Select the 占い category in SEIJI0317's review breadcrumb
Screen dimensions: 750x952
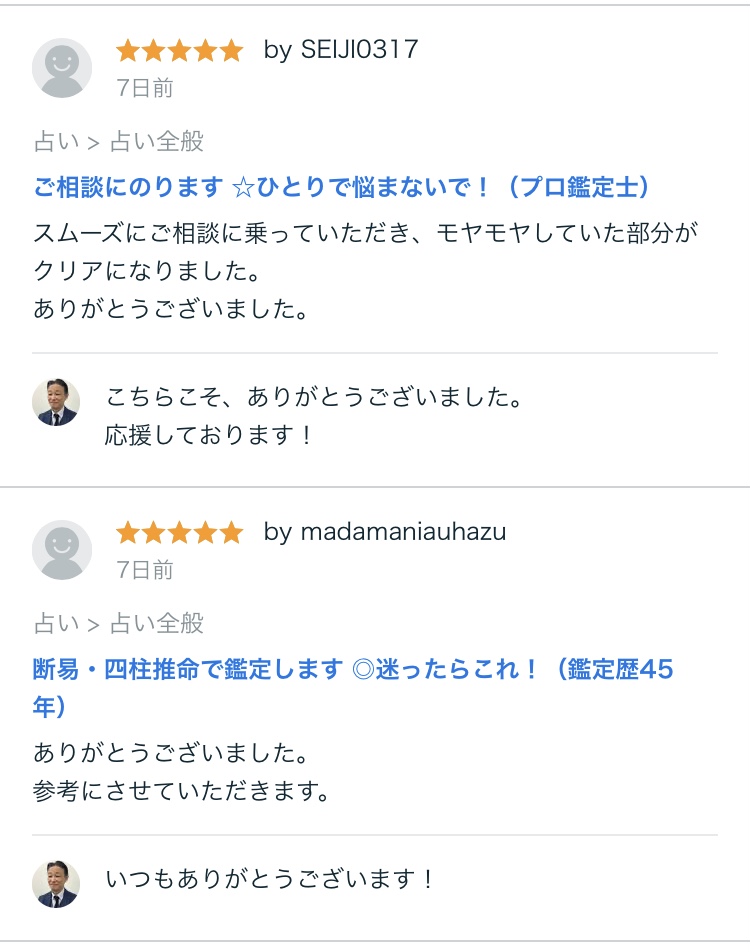click(x=56, y=142)
